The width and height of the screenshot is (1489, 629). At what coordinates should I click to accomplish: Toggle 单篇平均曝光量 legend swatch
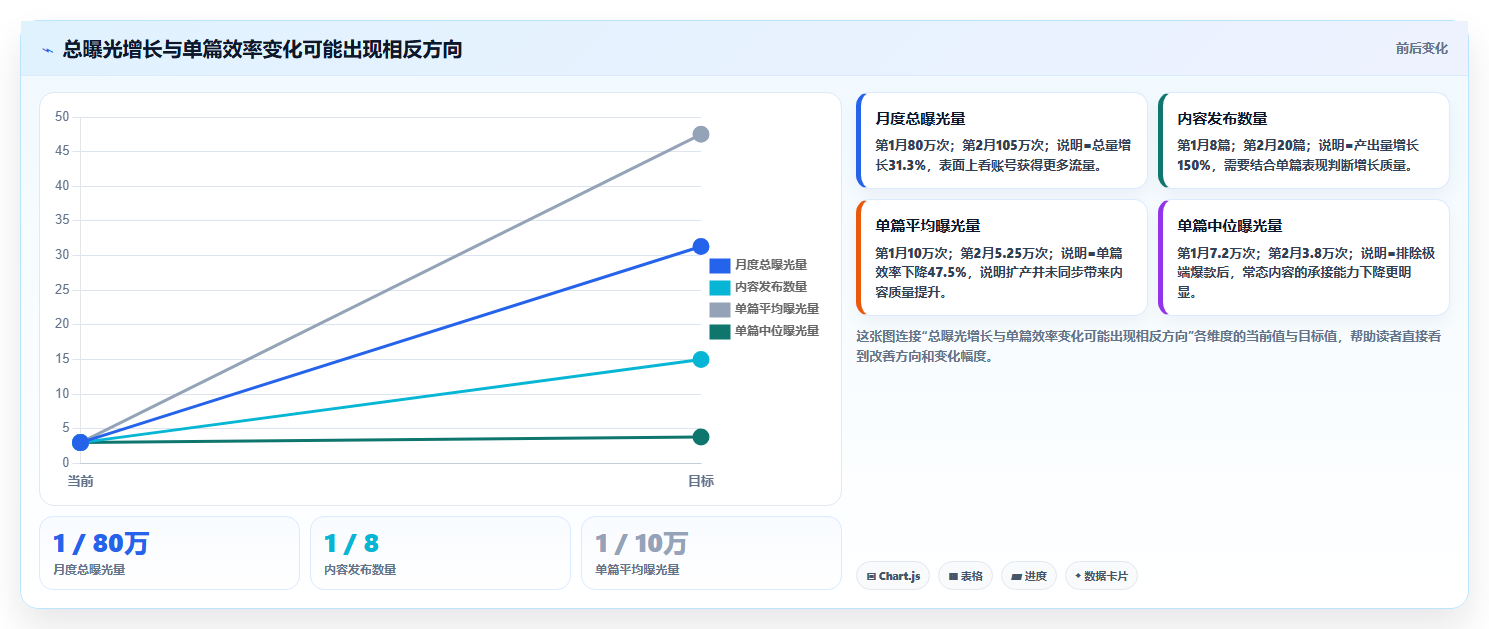[720, 309]
